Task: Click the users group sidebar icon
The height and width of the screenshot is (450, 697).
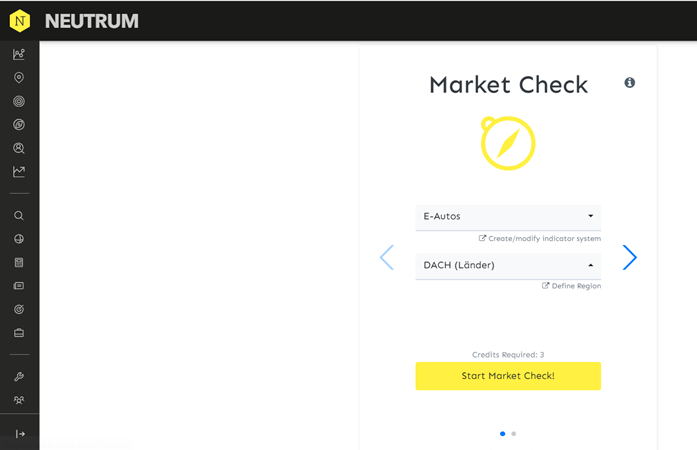Action: tap(19, 400)
